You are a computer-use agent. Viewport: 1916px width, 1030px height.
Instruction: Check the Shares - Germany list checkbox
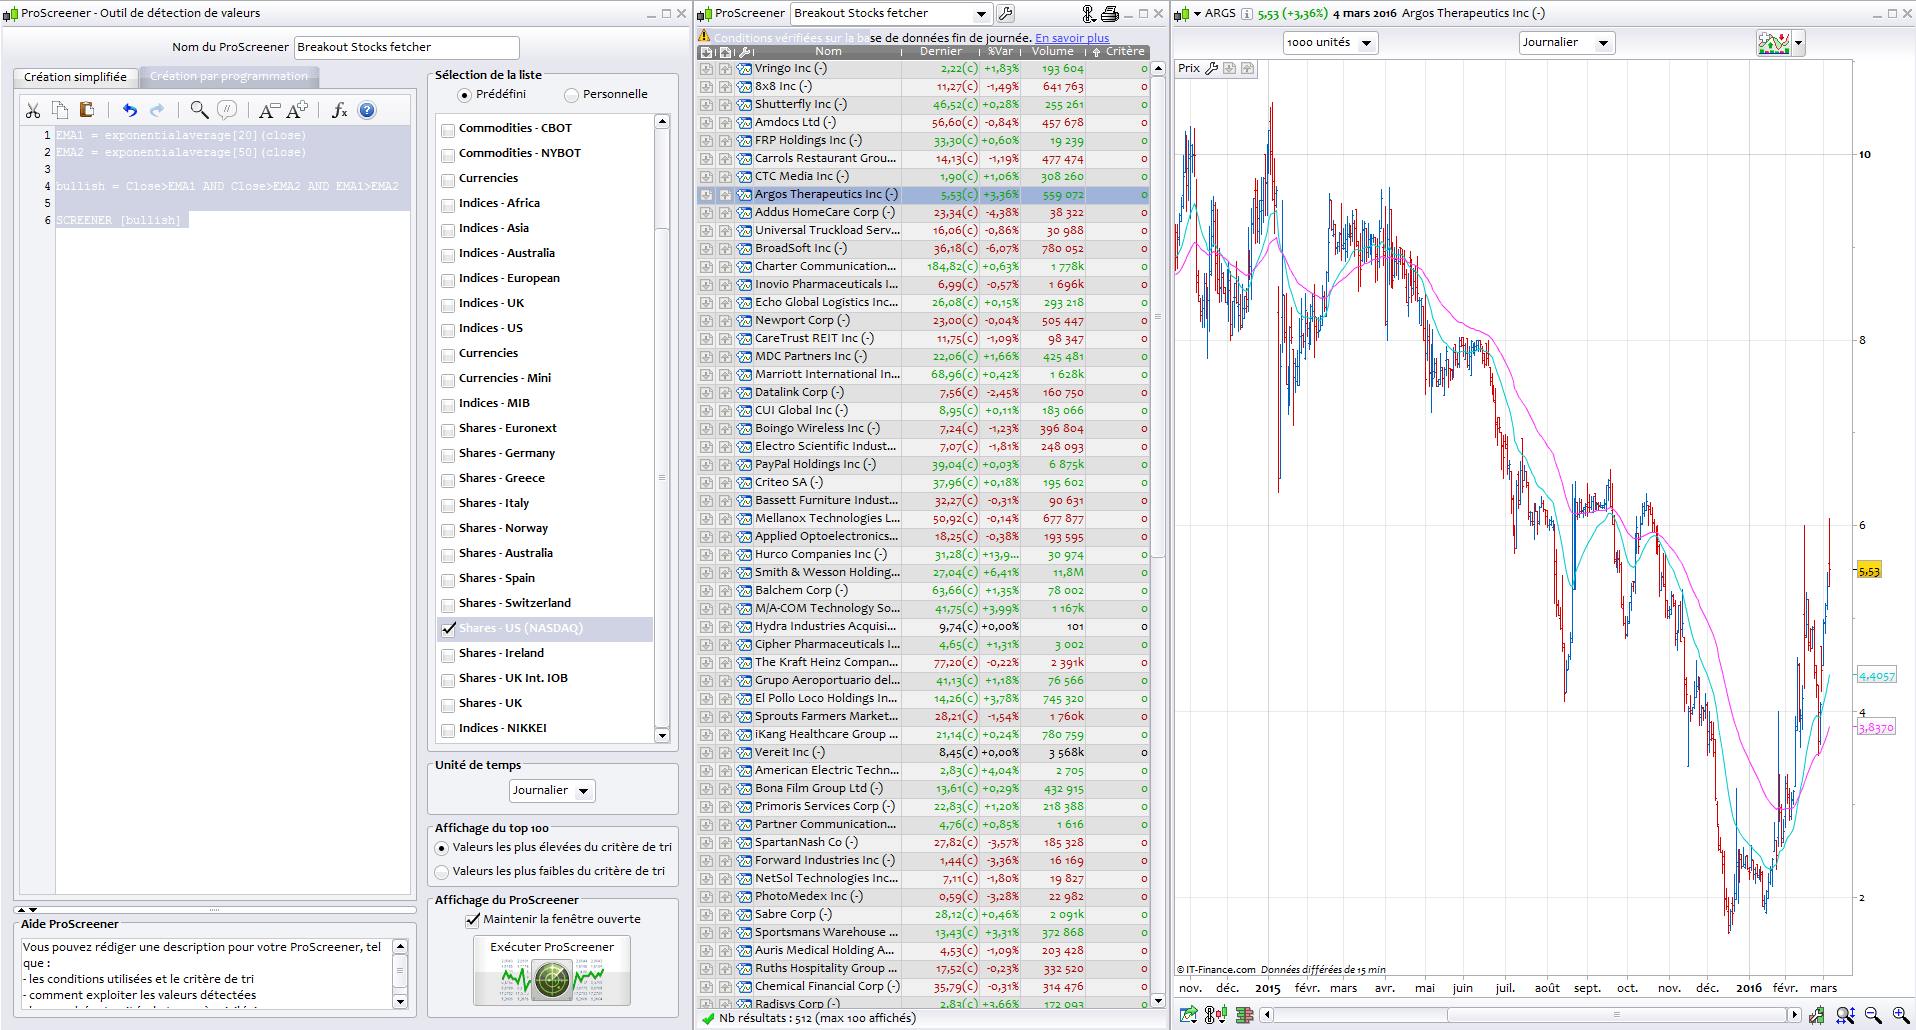click(448, 455)
